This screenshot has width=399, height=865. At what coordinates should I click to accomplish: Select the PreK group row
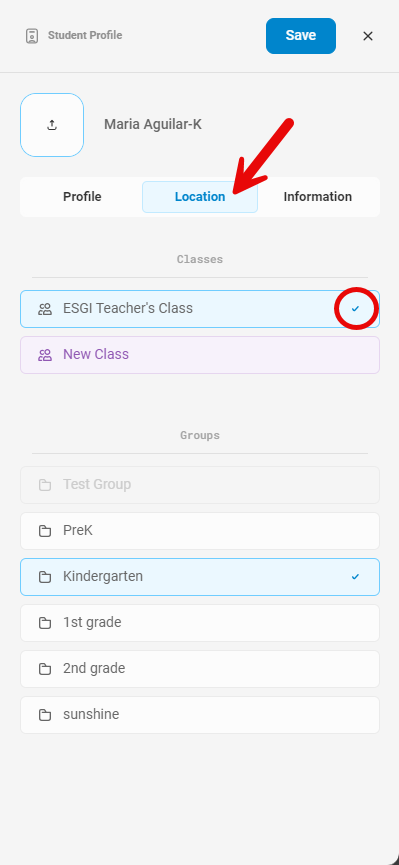(200, 531)
